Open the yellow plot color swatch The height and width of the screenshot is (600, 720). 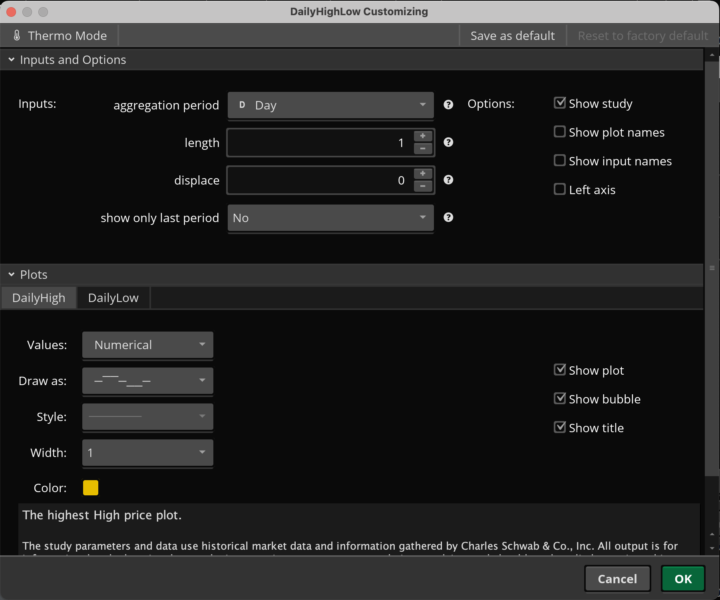point(91,488)
